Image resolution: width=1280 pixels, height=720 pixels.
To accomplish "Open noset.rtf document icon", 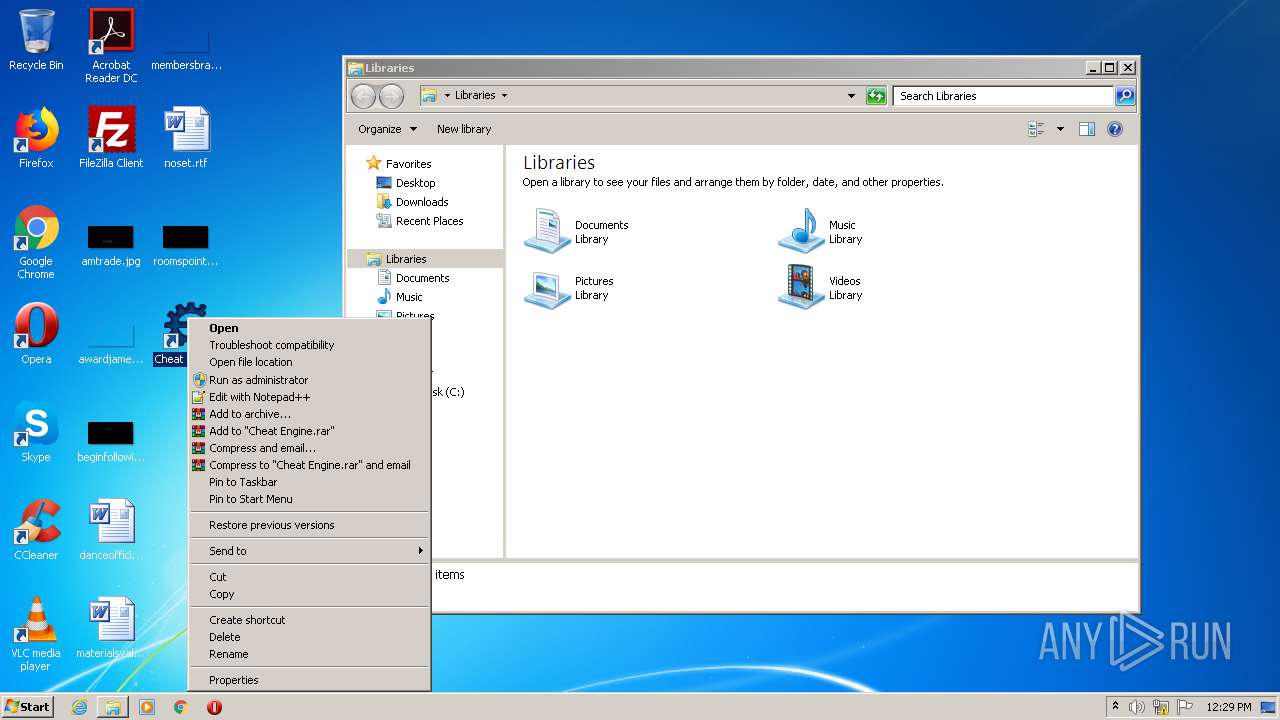I will pos(186,138).
